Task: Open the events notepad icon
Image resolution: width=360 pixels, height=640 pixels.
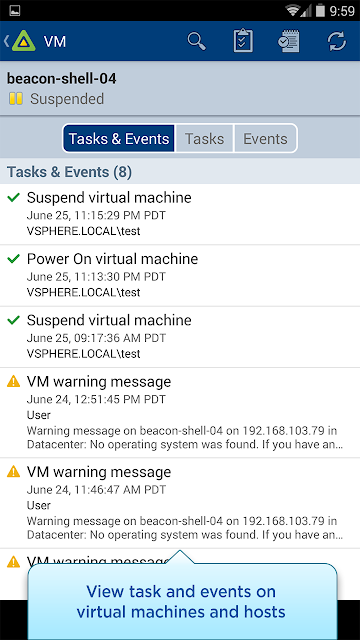Action: (289, 41)
